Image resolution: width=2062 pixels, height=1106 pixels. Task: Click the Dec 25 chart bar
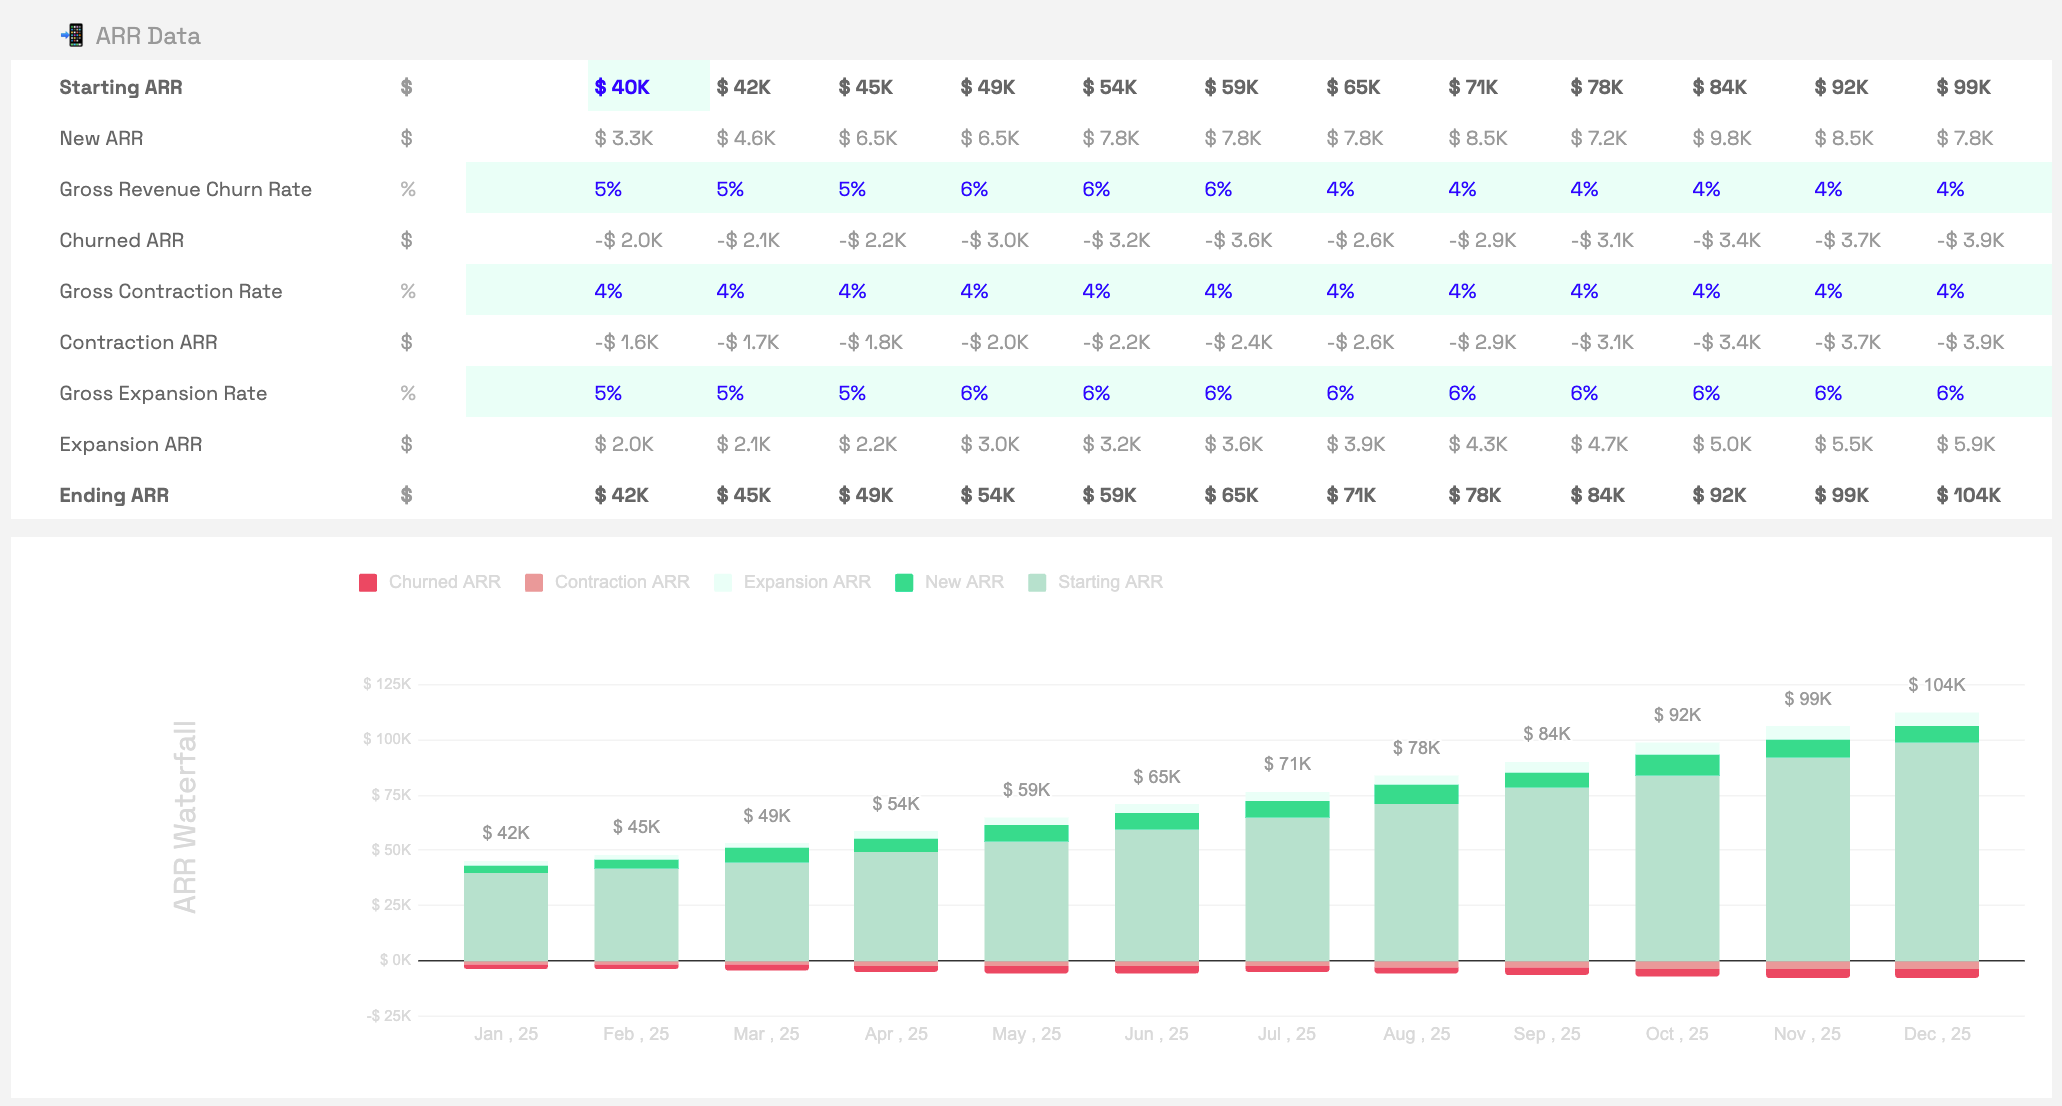(1936, 850)
